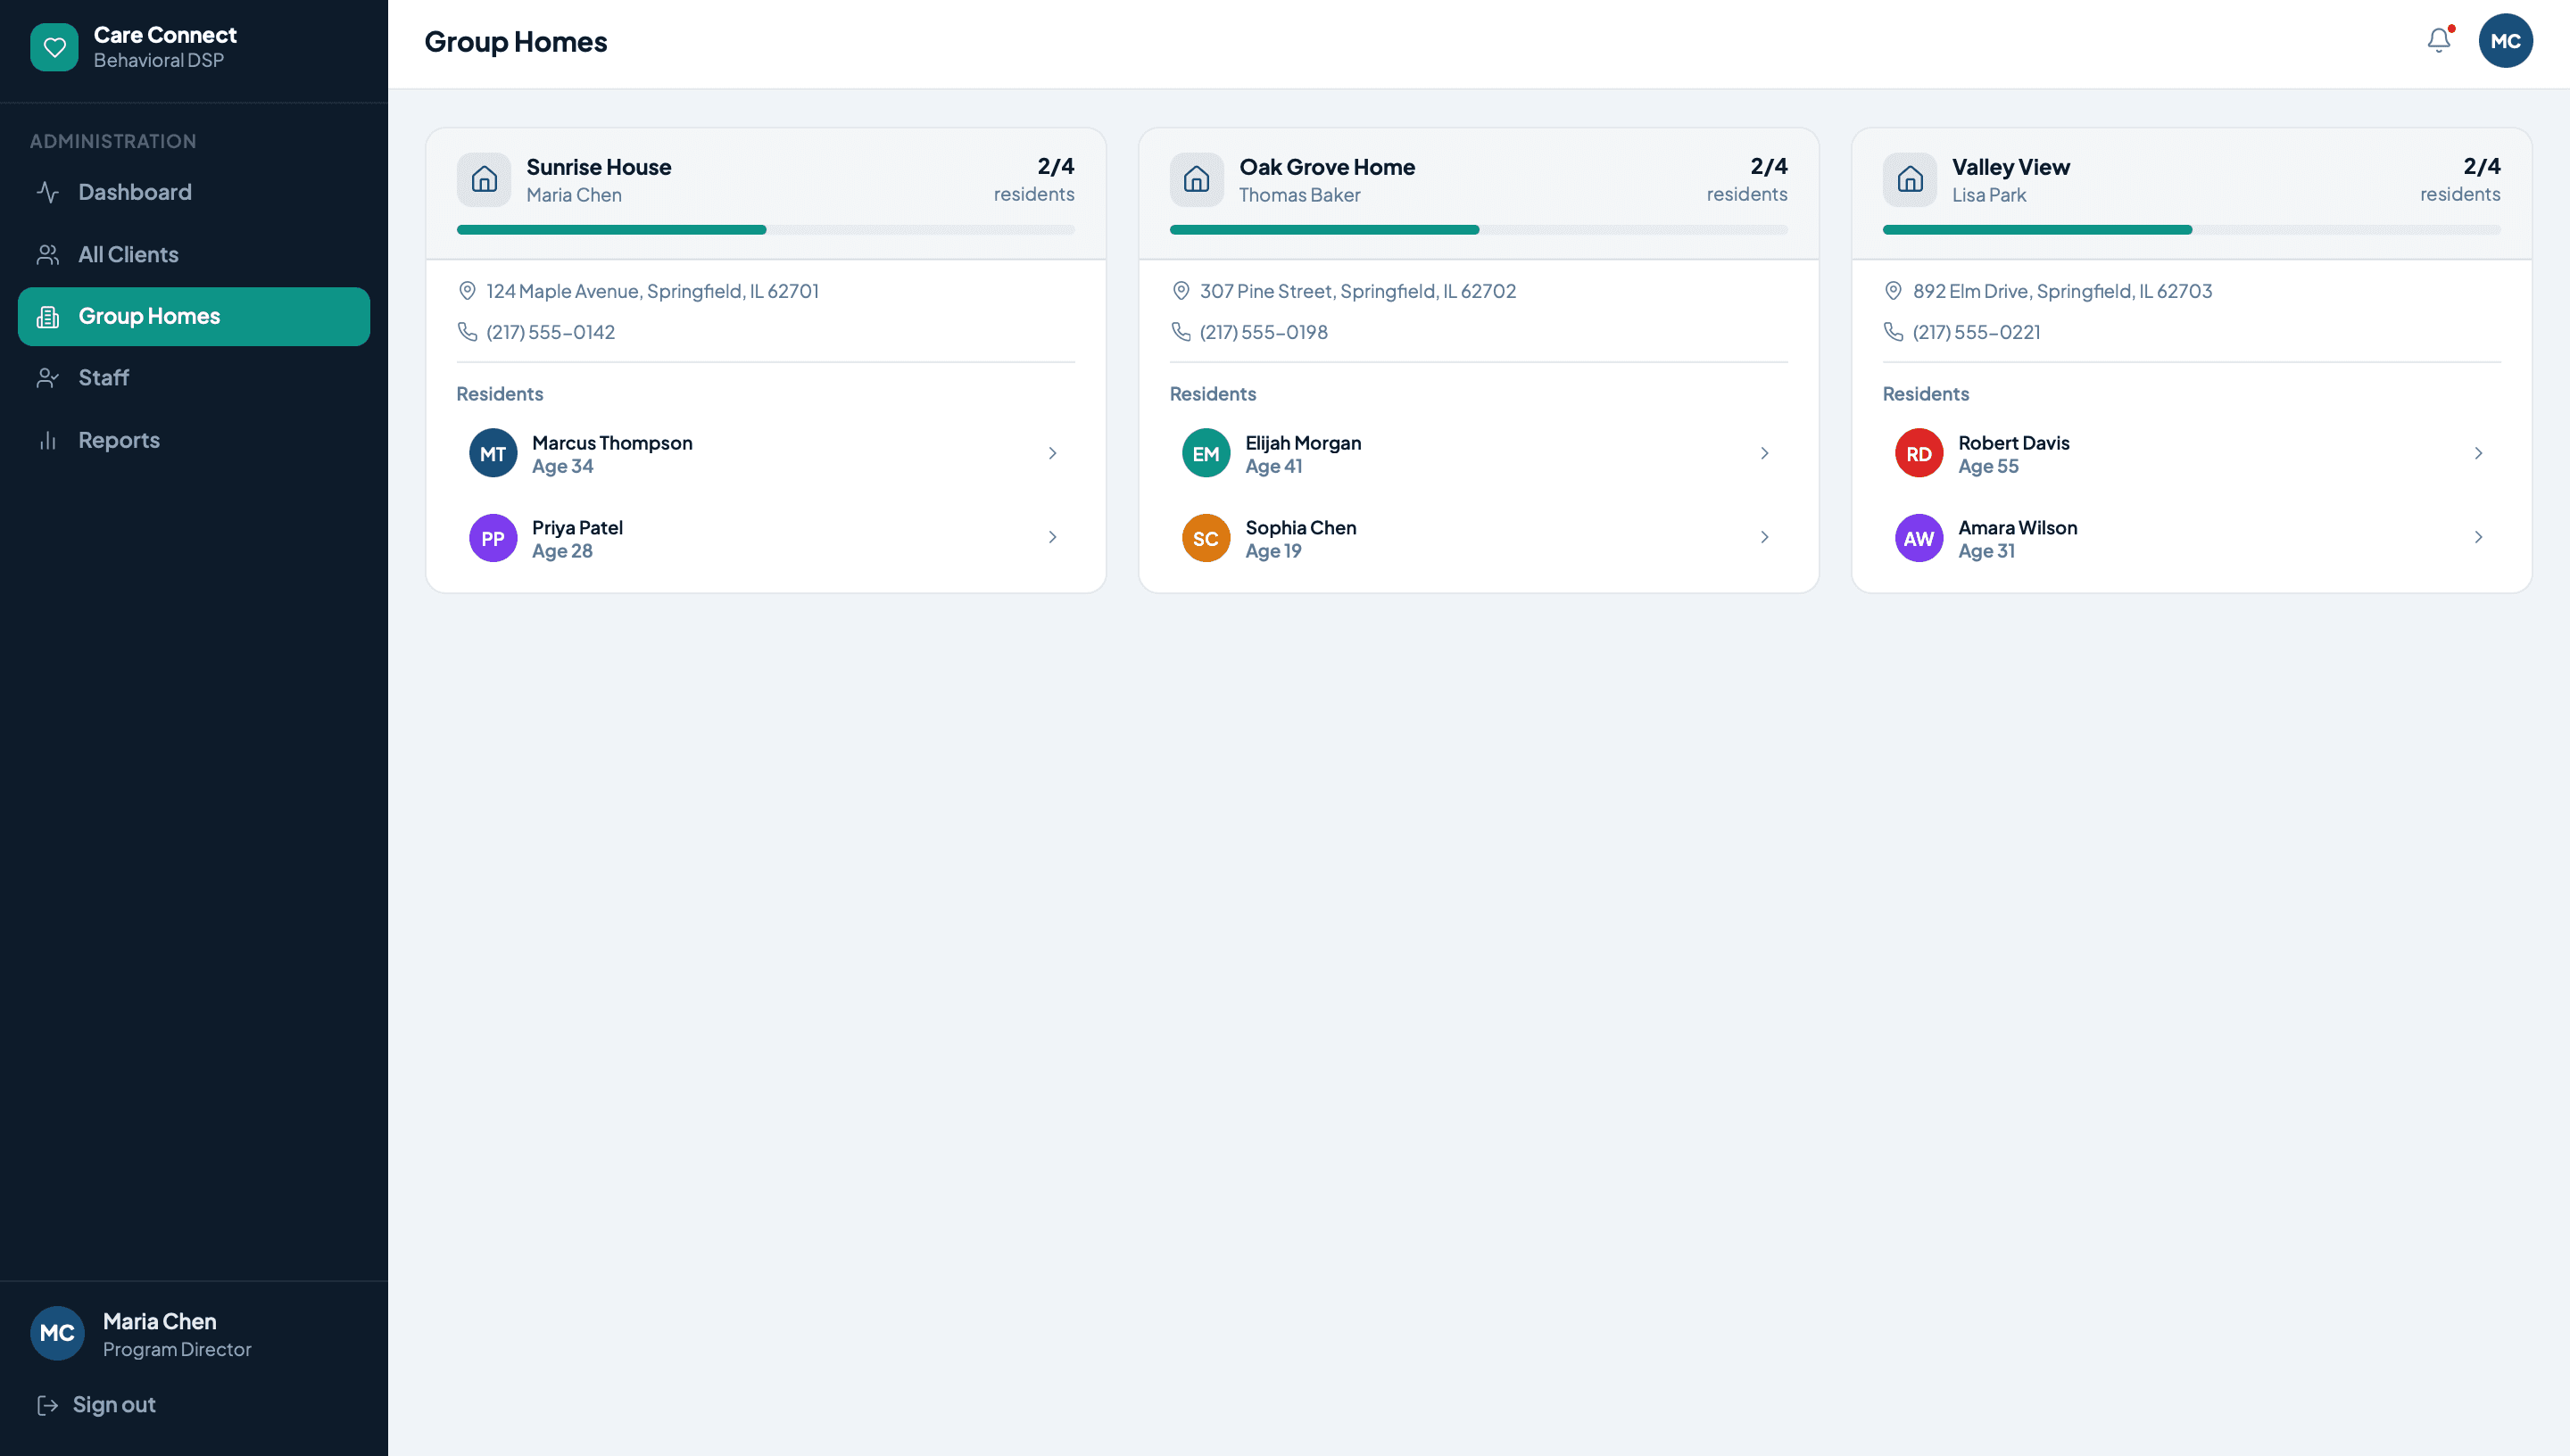Click the Oak Grove Home phone icon

click(1180, 332)
